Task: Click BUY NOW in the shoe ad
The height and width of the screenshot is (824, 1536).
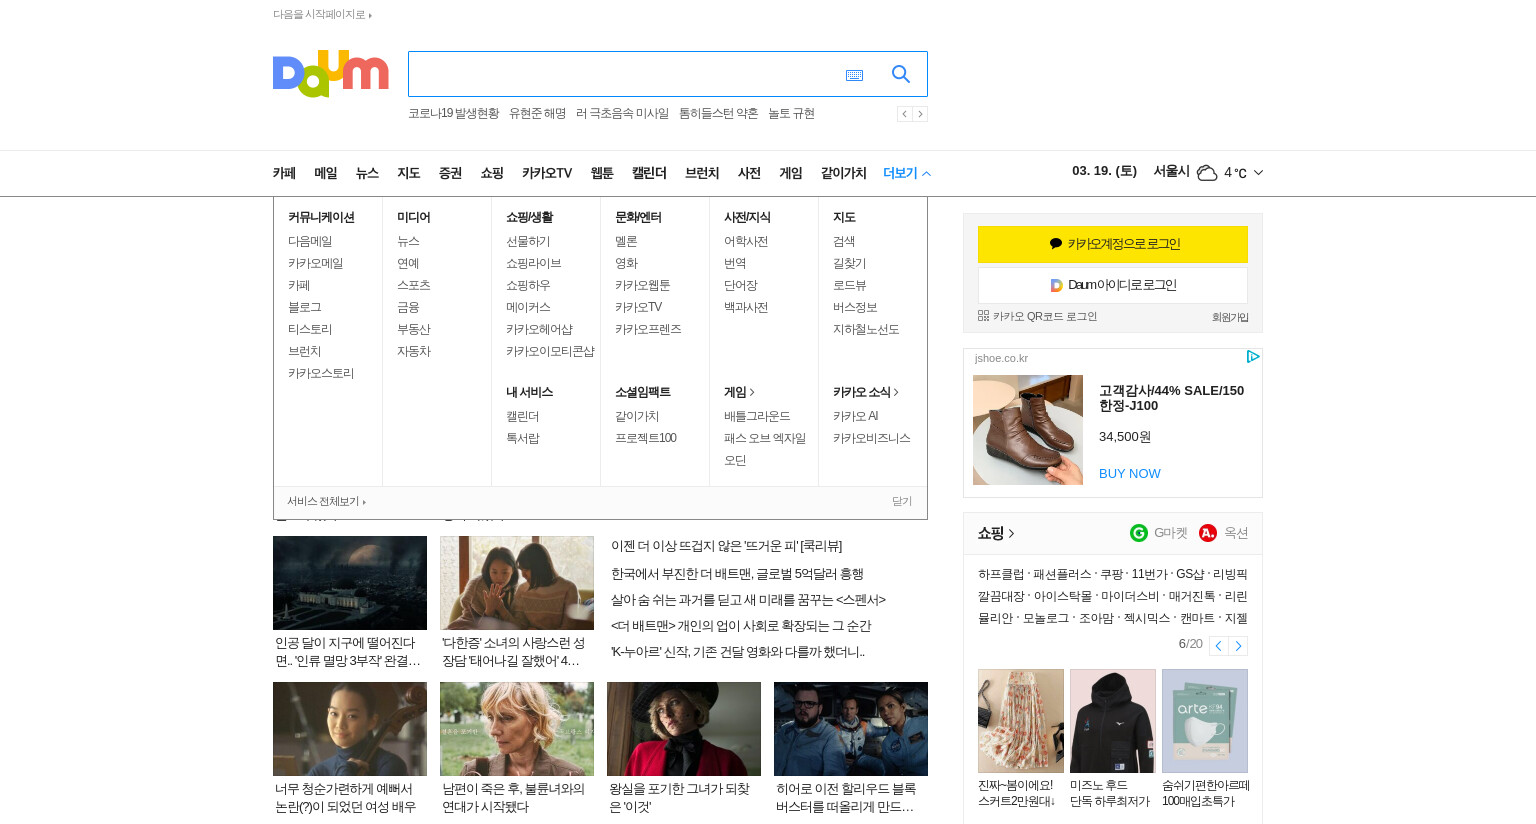Action: 1130,474
